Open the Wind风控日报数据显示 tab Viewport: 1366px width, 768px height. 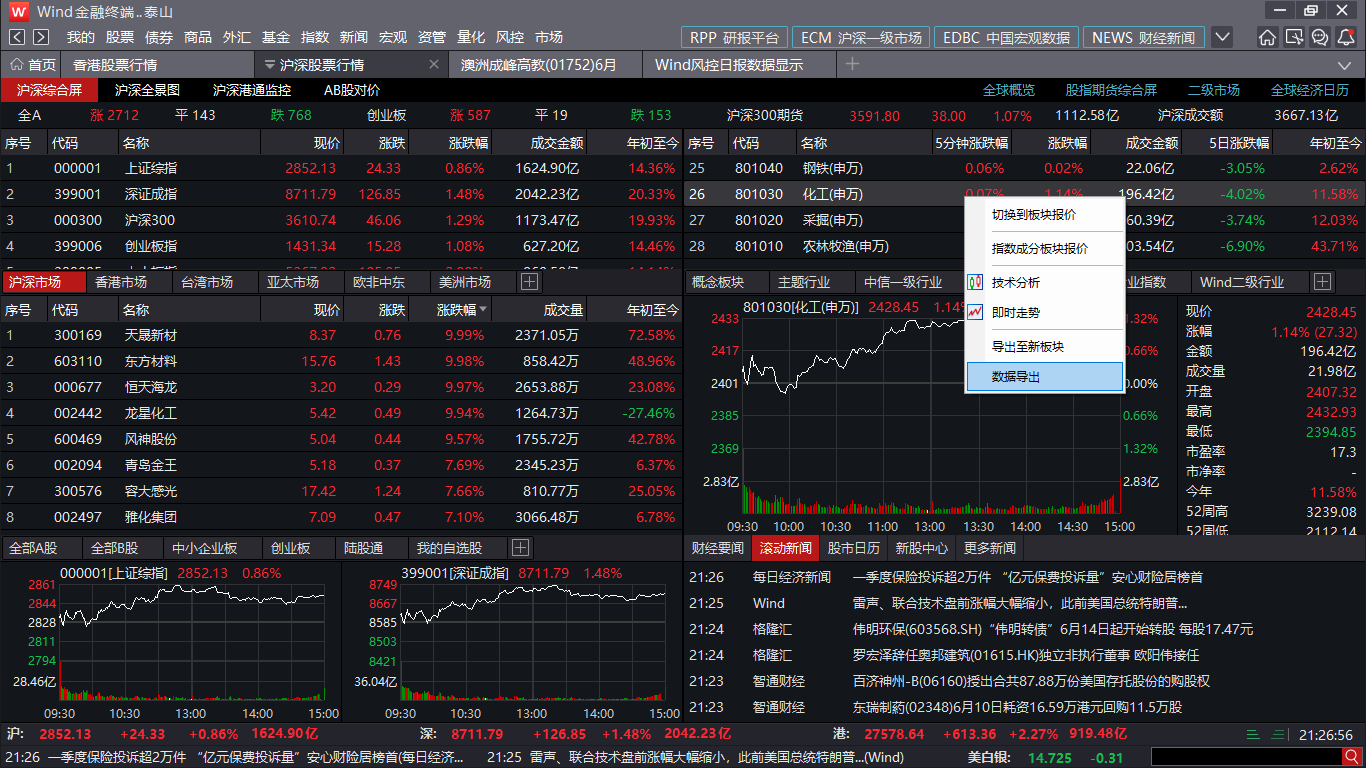pyautogui.click(x=738, y=64)
